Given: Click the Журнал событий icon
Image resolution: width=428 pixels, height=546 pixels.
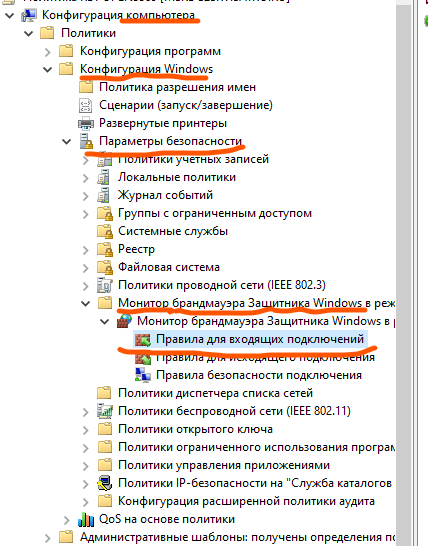Looking at the screenshot, I should [104, 195].
